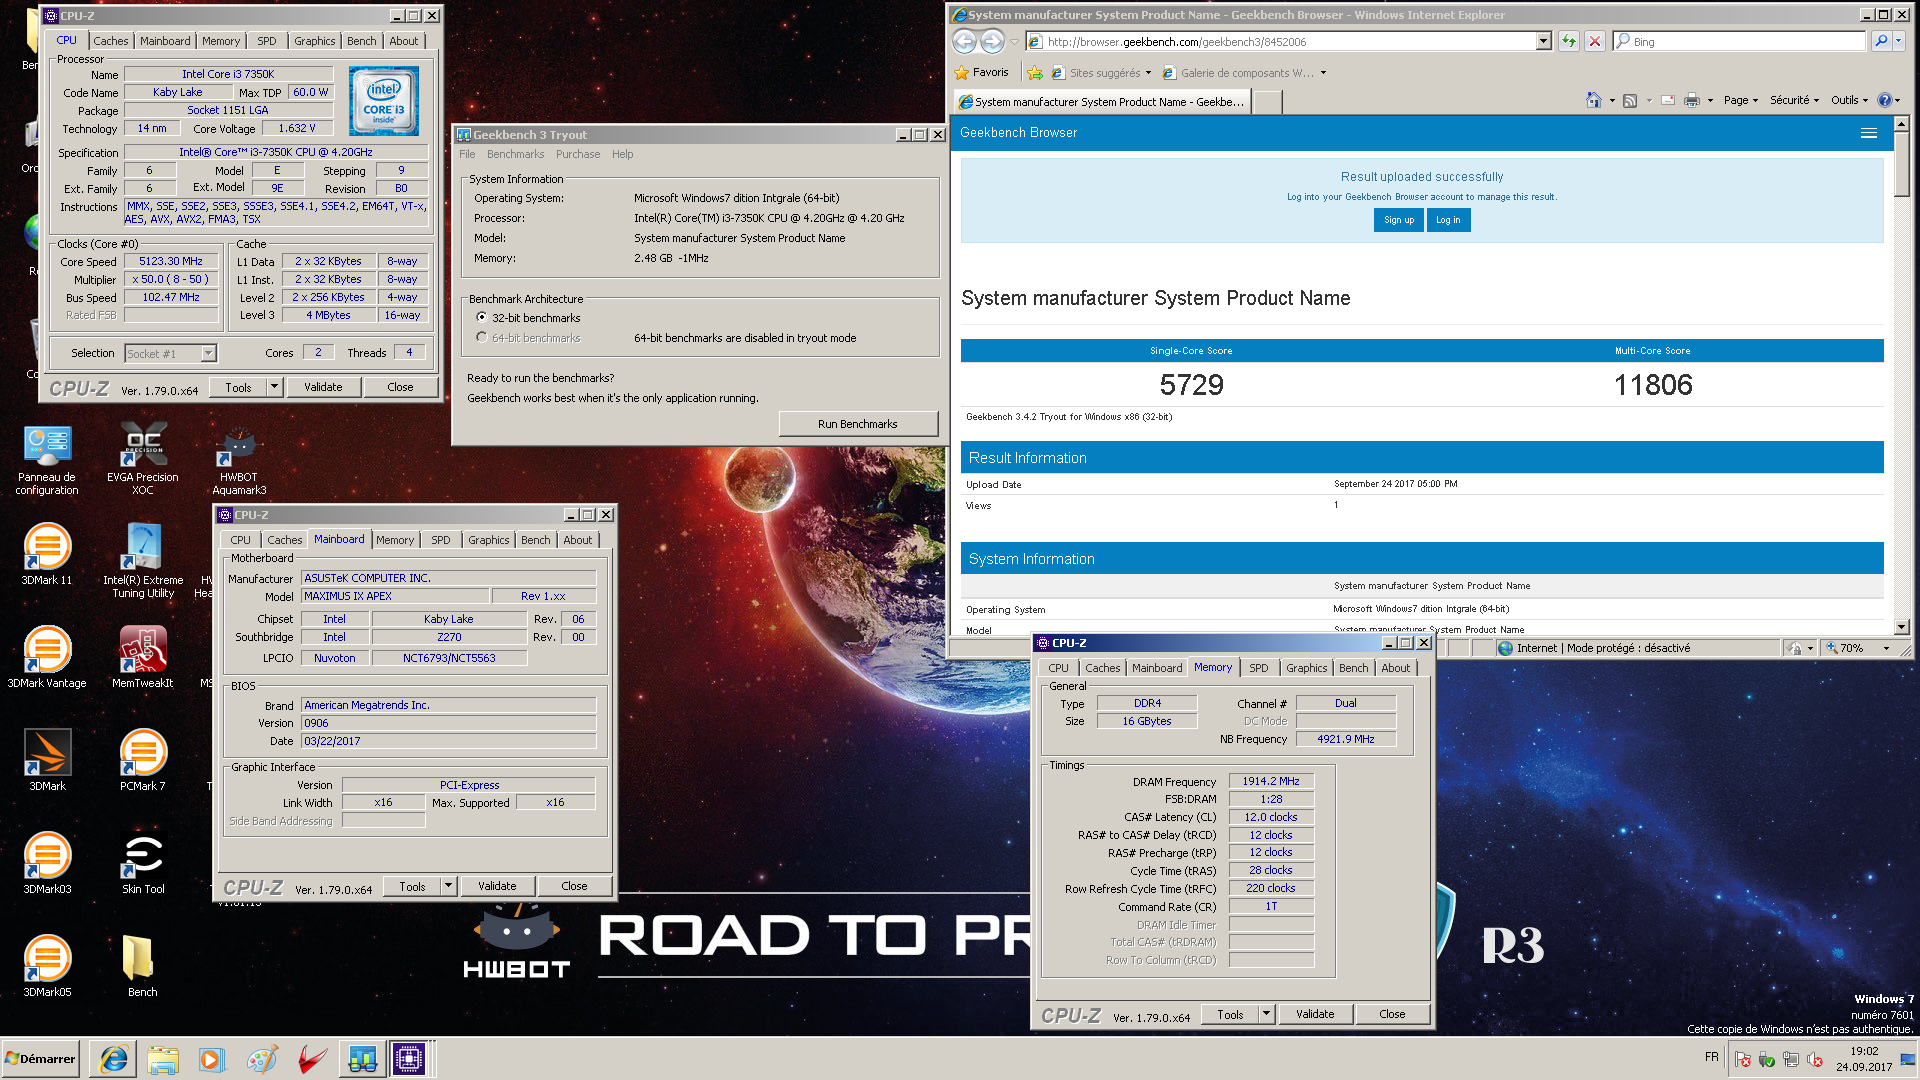Expand the Outils menu in IE
The height and width of the screenshot is (1080, 1920).
click(1849, 100)
